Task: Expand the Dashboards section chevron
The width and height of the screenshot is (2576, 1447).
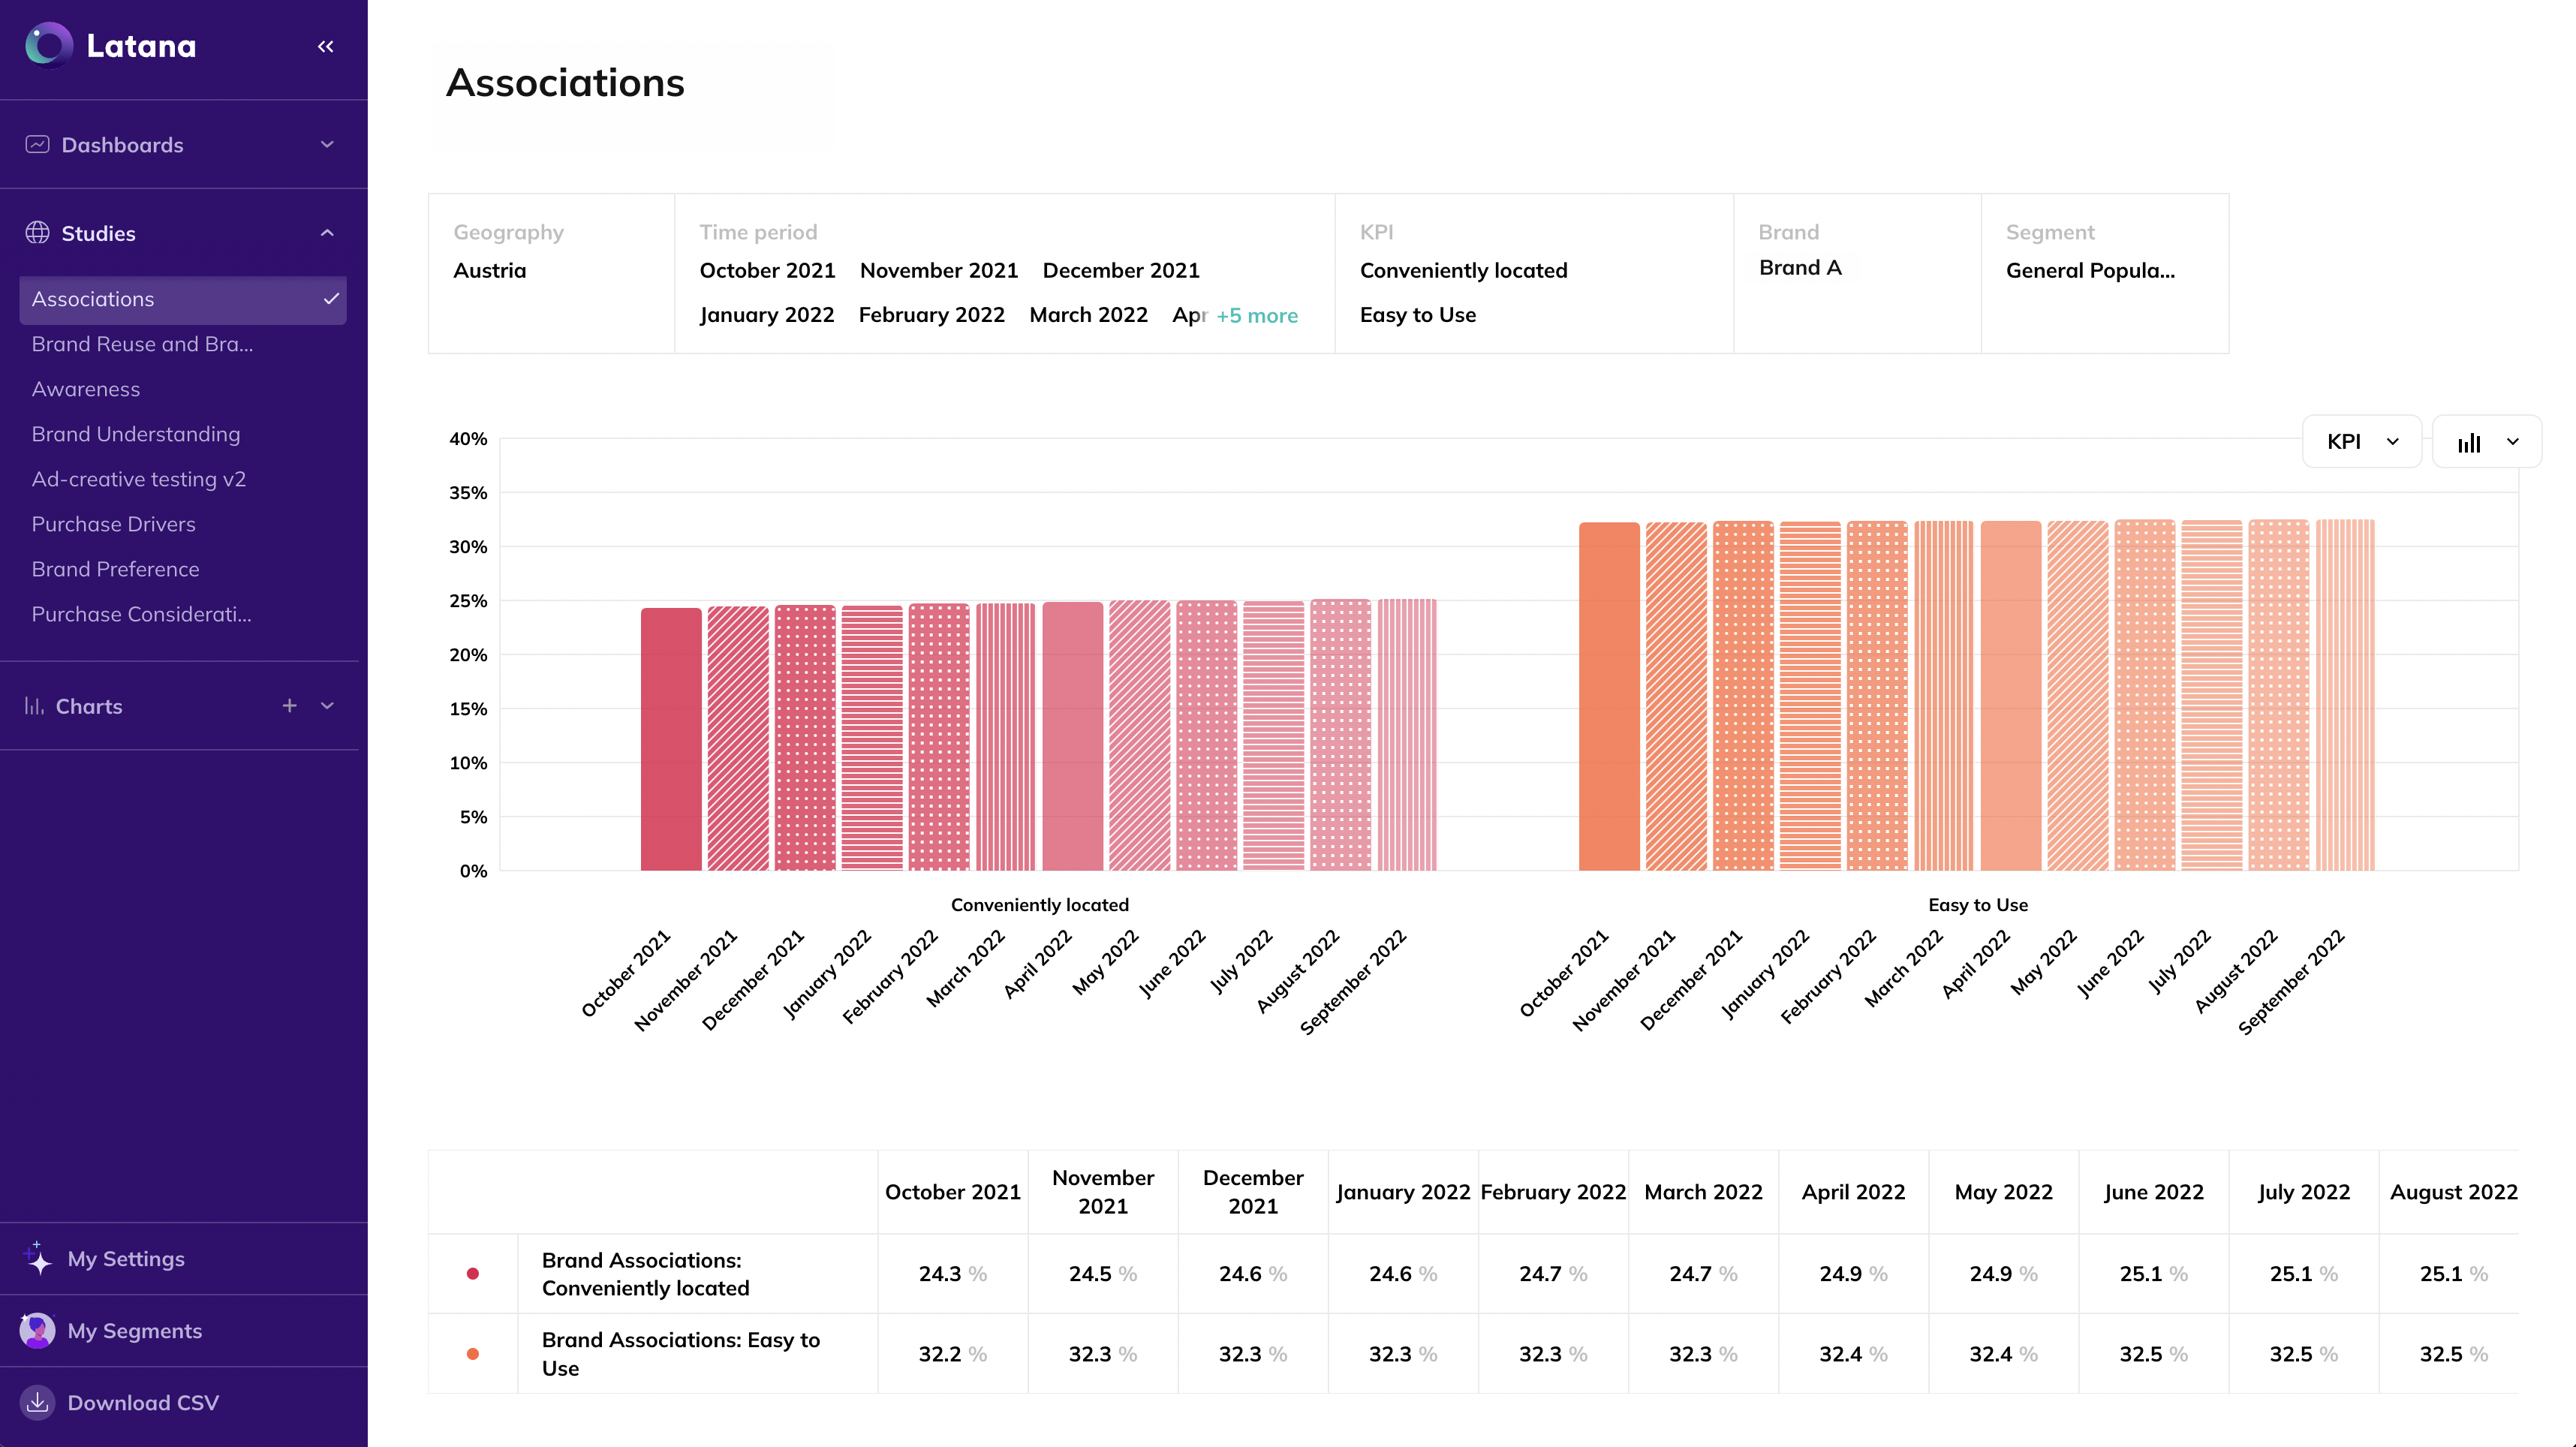Action: [327, 145]
